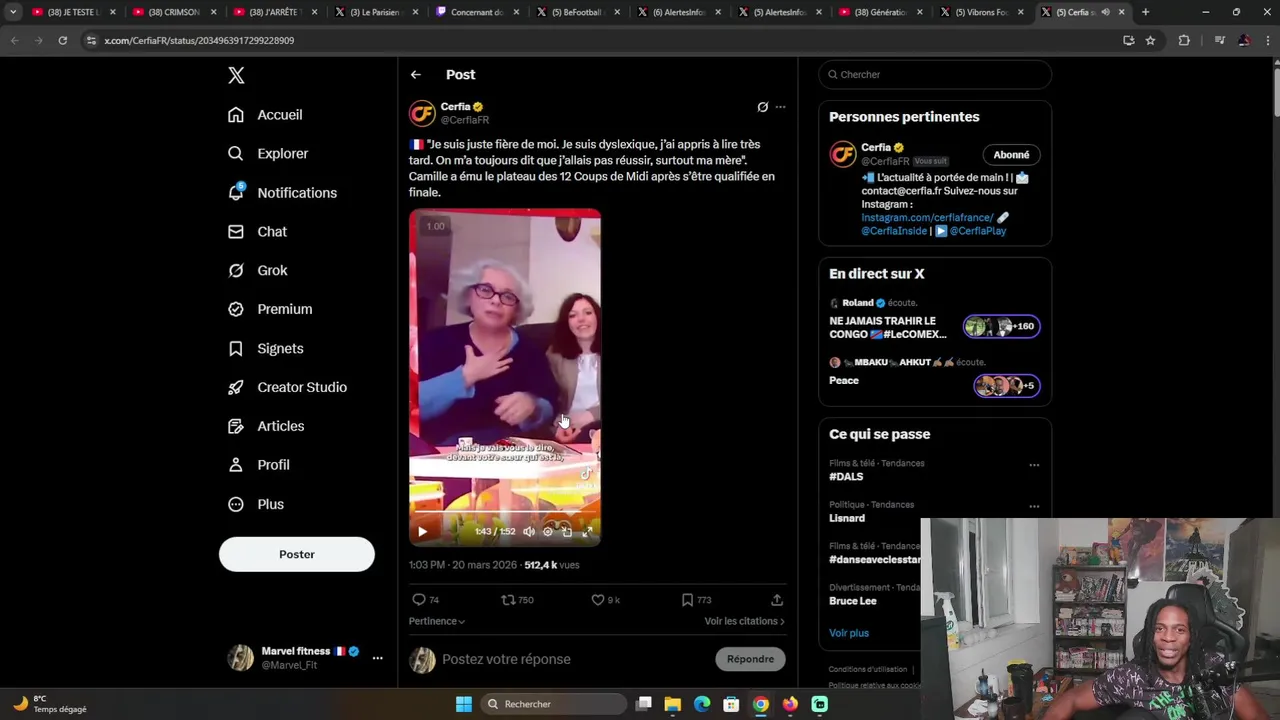Click Voir plus under trends

[x=849, y=633]
